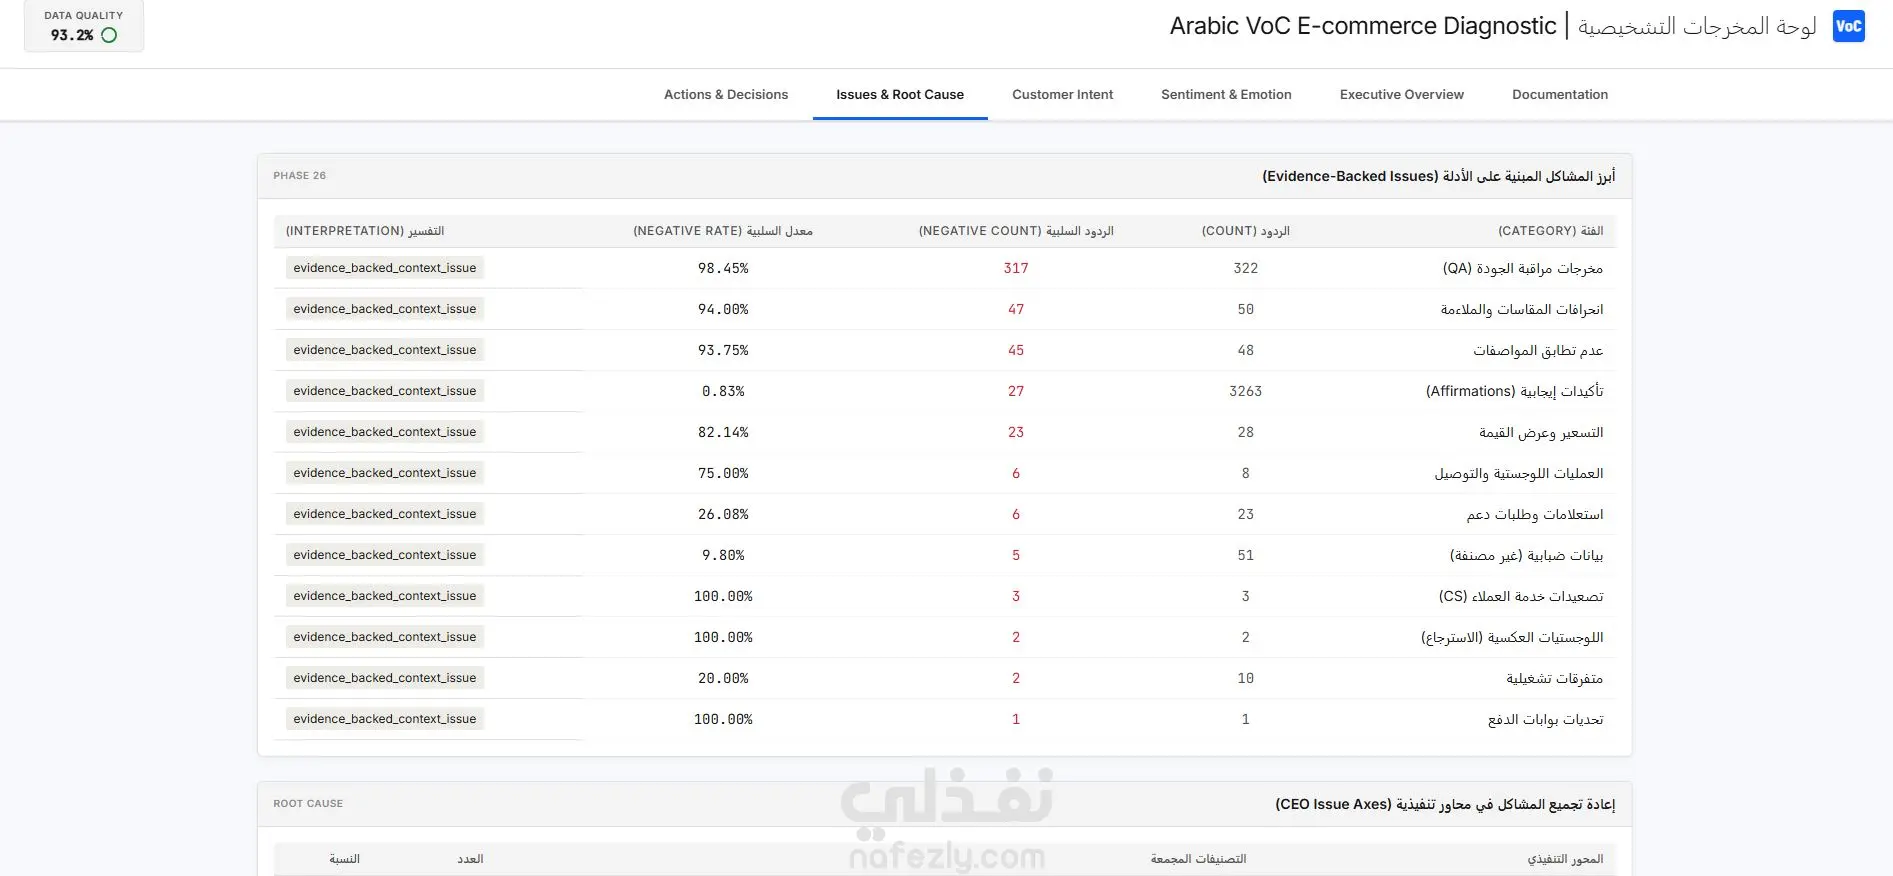Switch to the Customer Intent tab
The width and height of the screenshot is (1893, 876).
coord(1062,95)
